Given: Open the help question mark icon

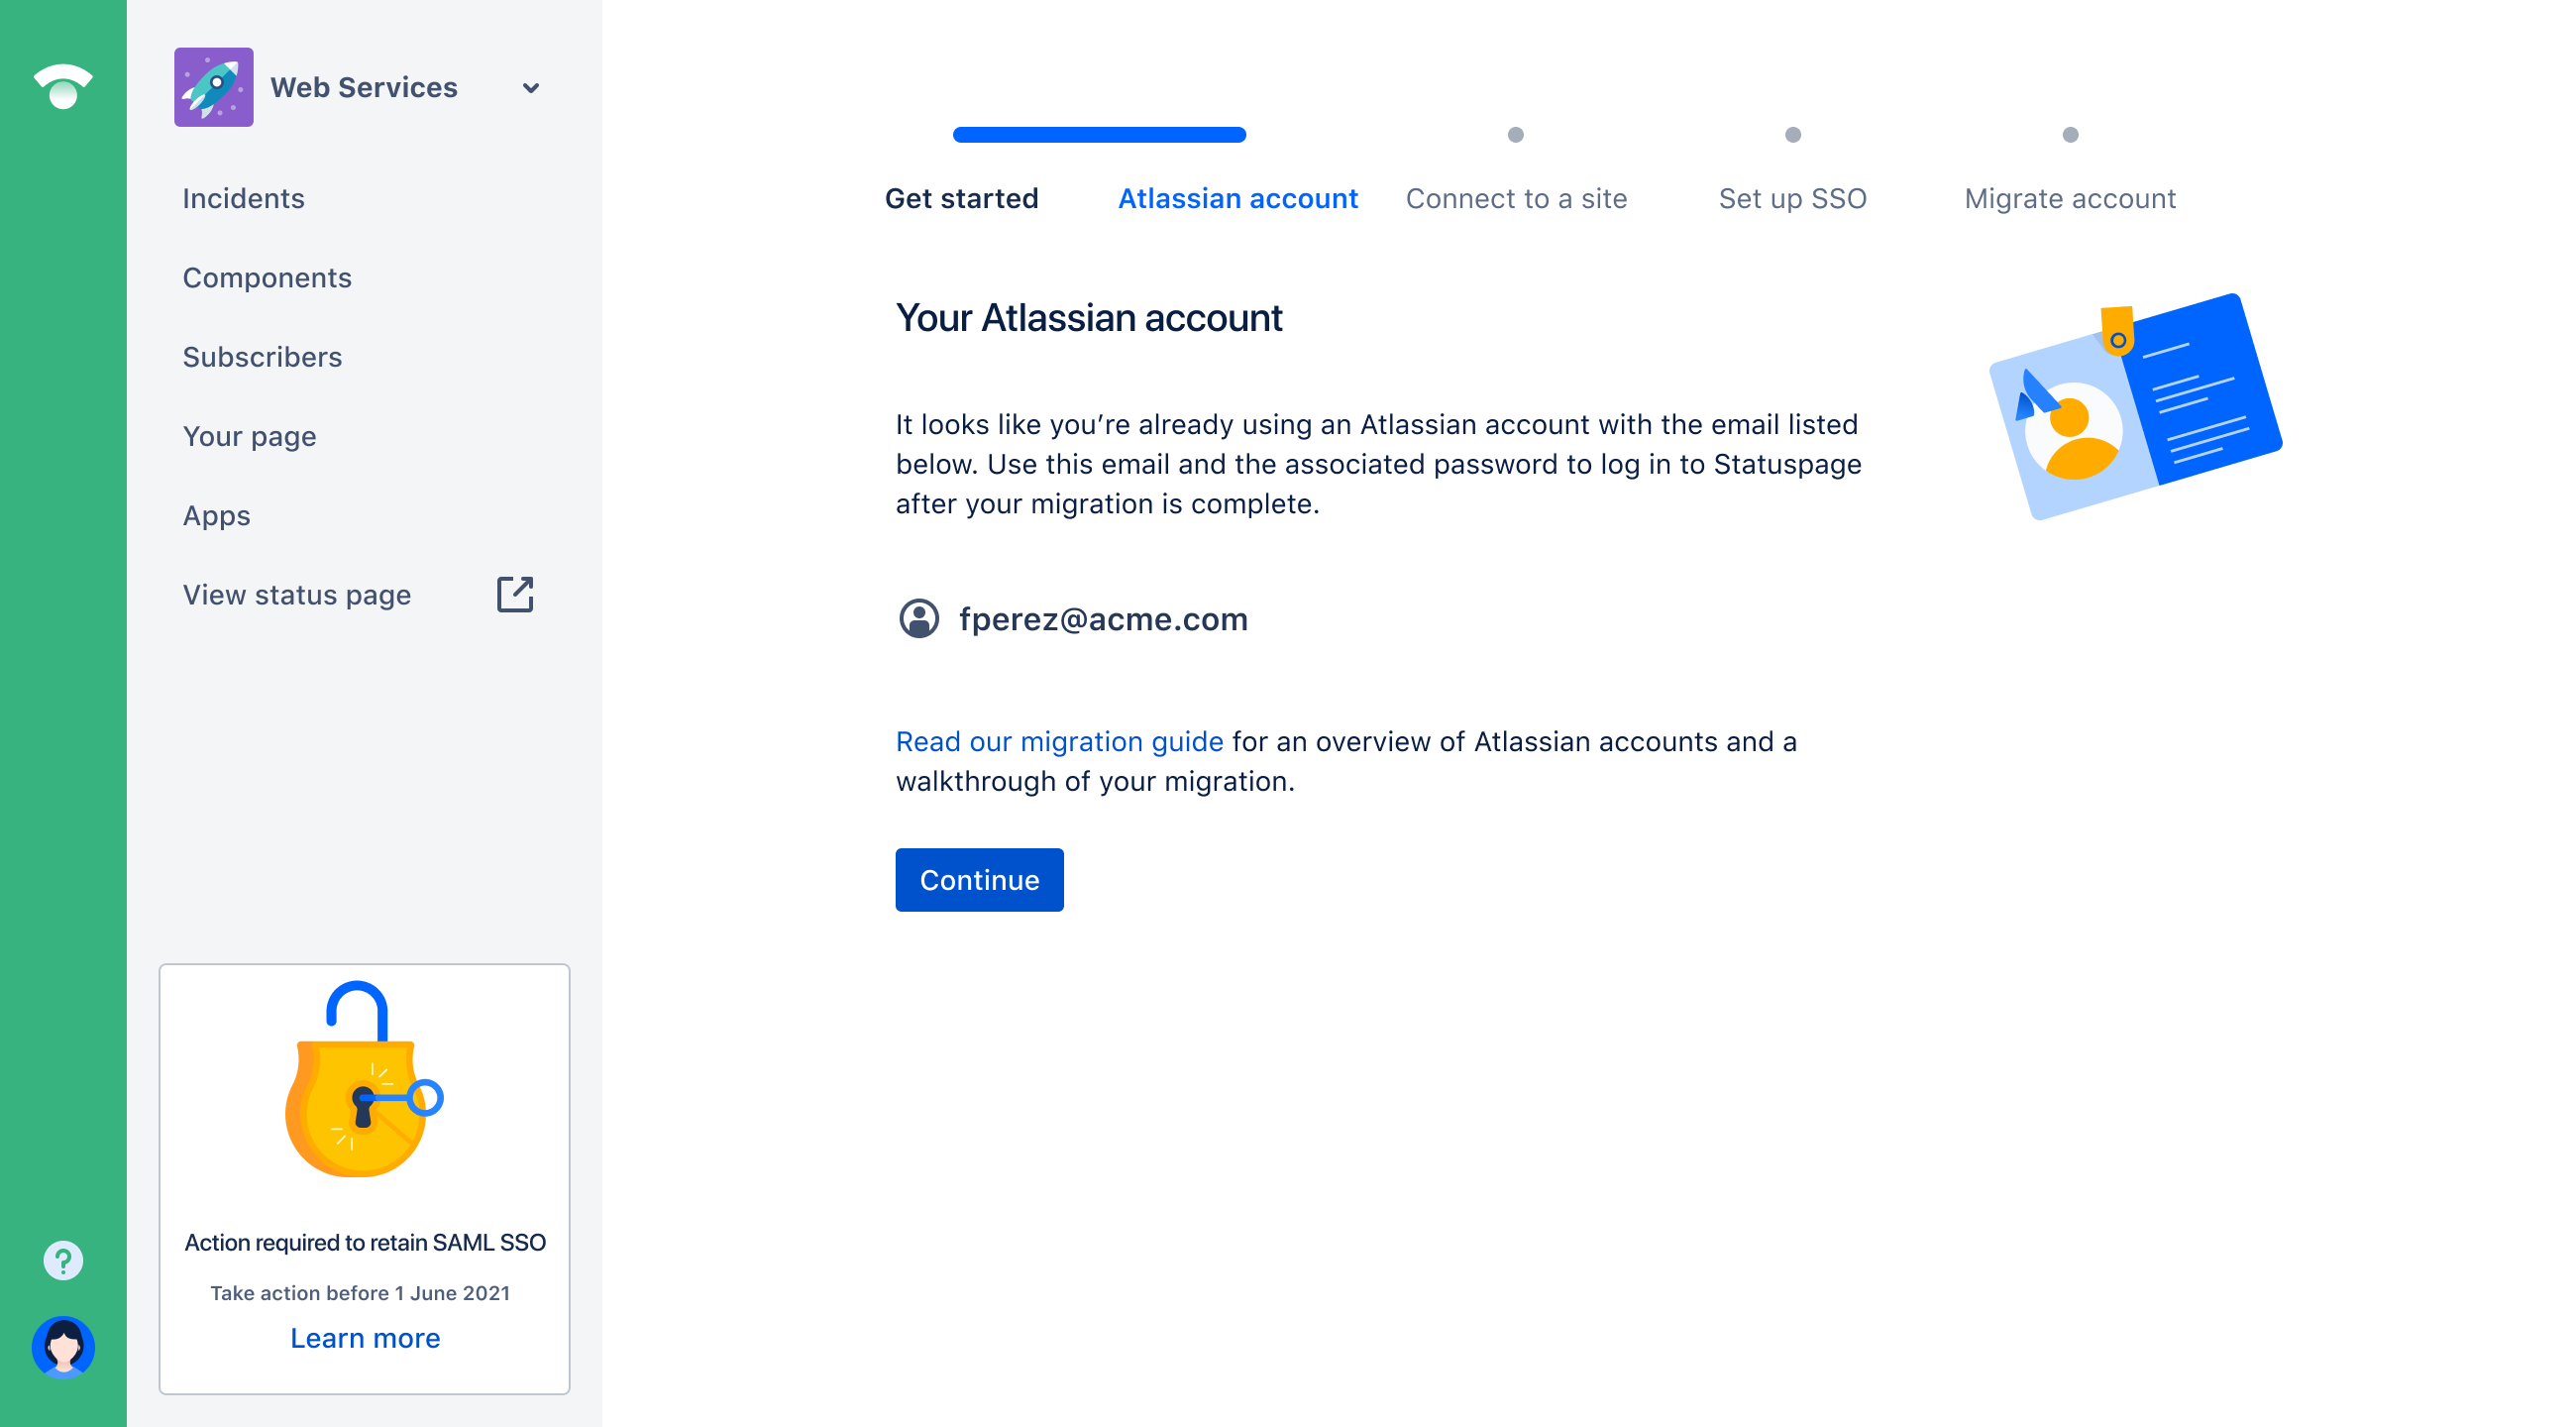Looking at the screenshot, I should [x=63, y=1260].
